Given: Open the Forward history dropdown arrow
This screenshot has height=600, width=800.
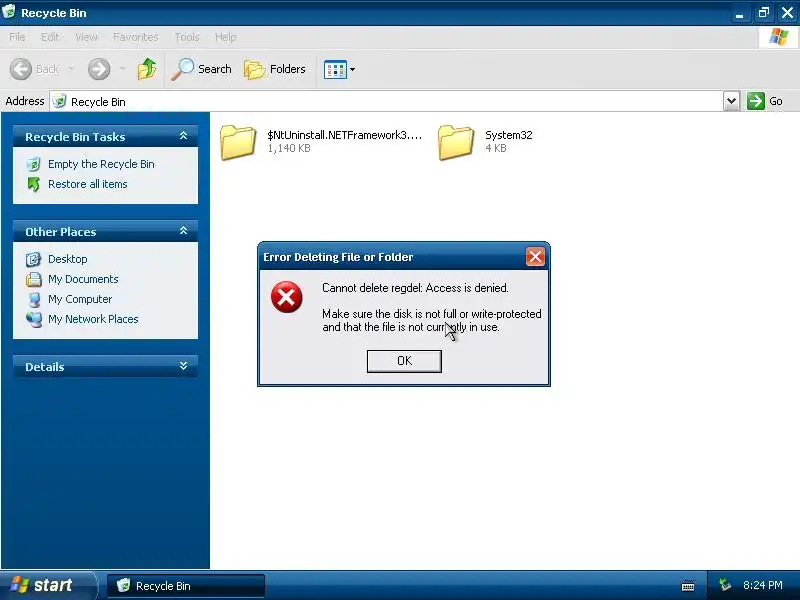Looking at the screenshot, I should (x=122, y=69).
